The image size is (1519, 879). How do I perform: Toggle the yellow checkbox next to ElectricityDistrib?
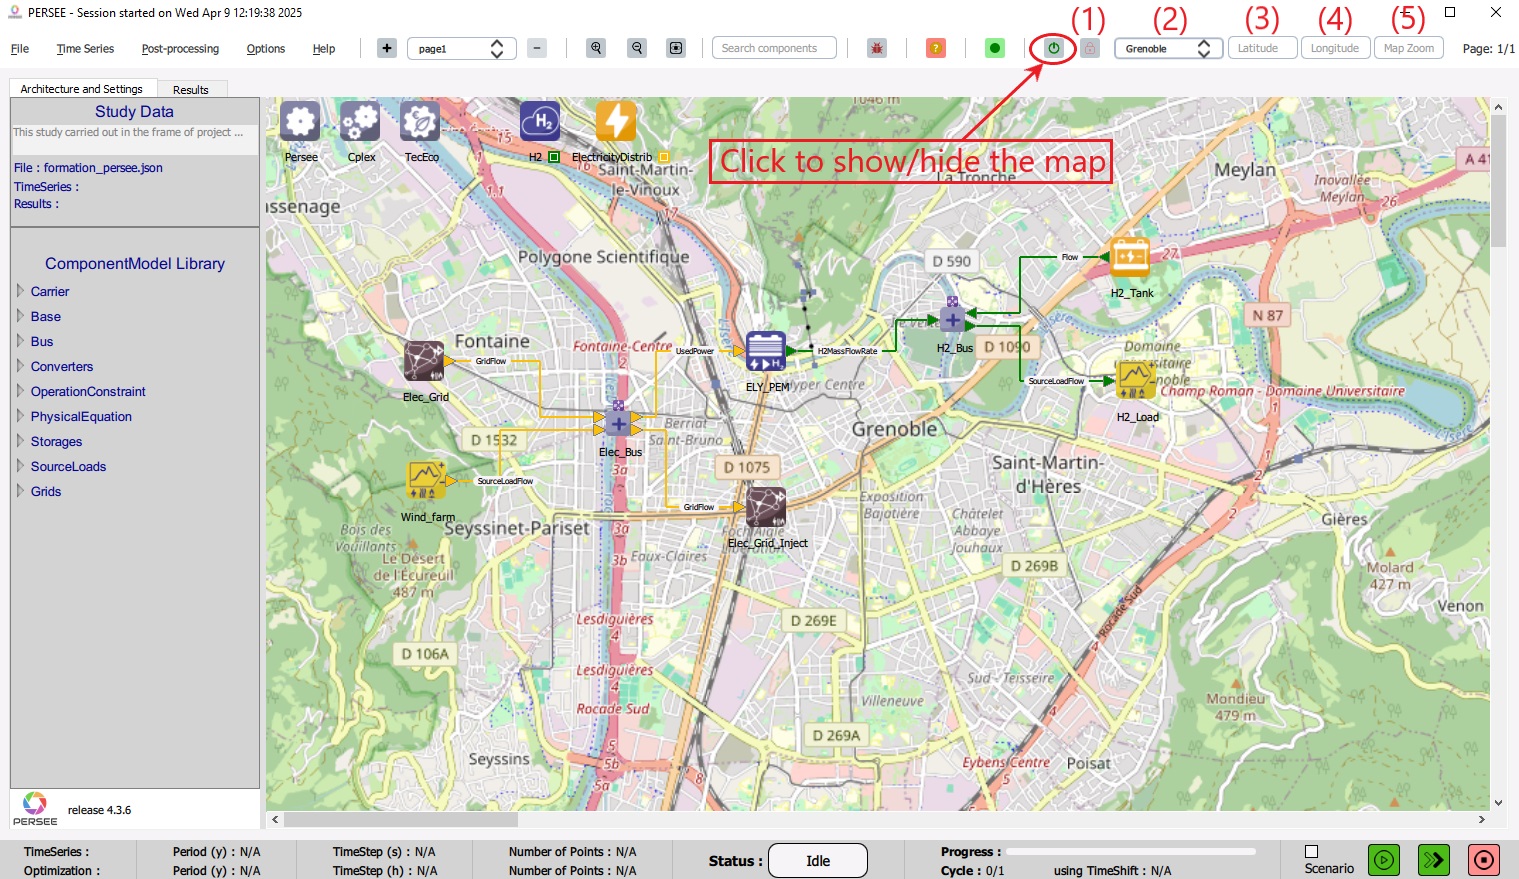coord(663,157)
